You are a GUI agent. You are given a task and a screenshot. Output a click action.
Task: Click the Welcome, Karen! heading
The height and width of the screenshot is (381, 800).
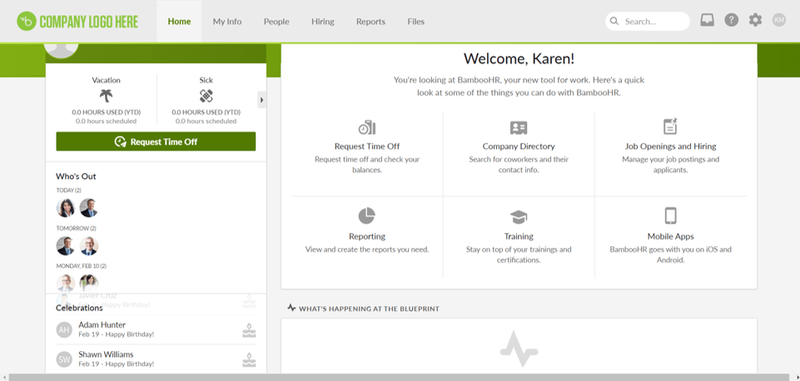tap(519, 59)
